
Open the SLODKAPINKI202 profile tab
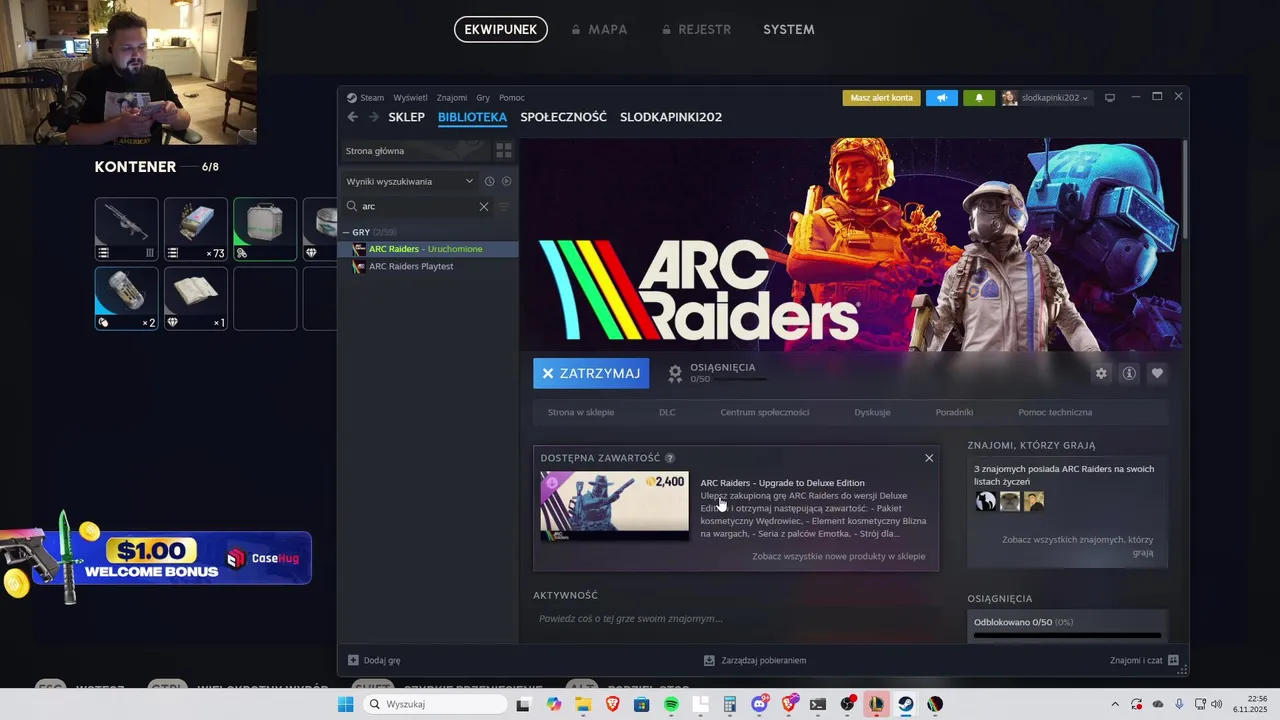(x=671, y=117)
